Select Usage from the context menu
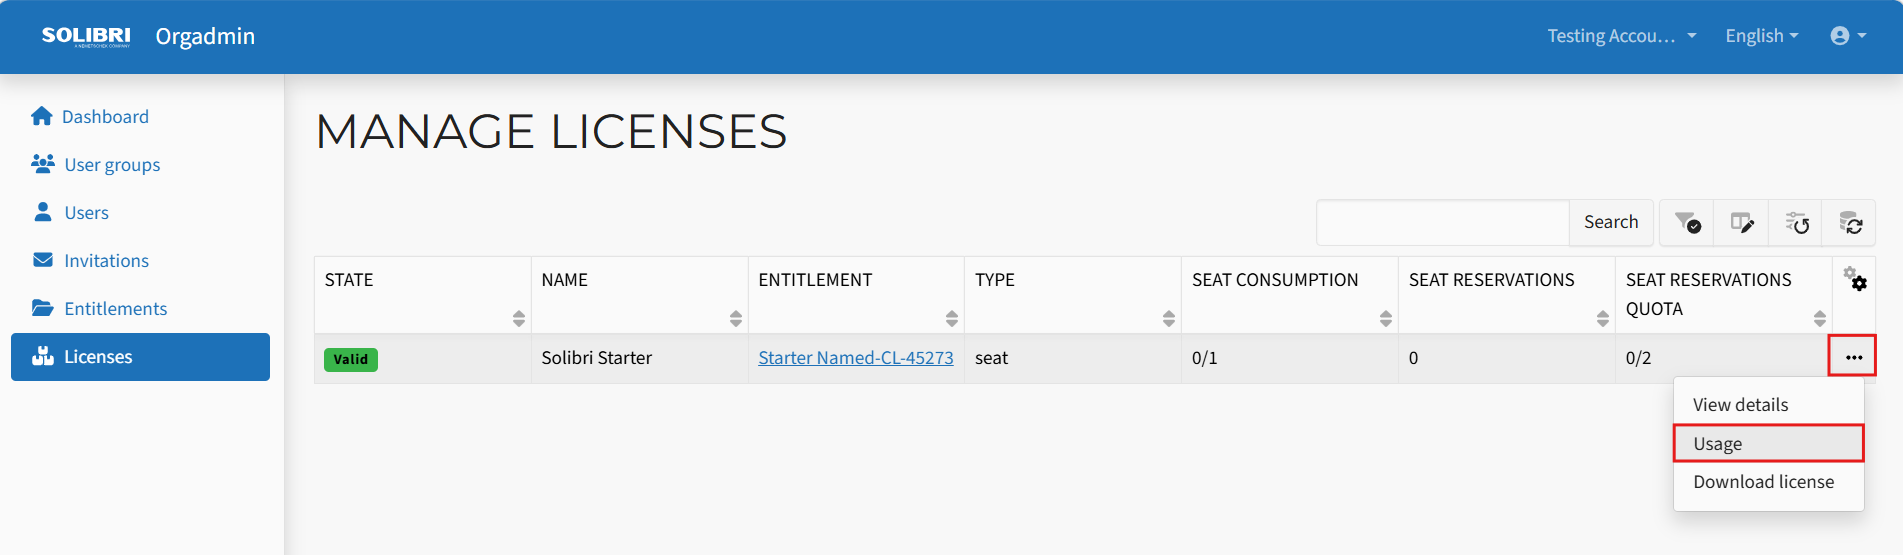 [x=1768, y=443]
